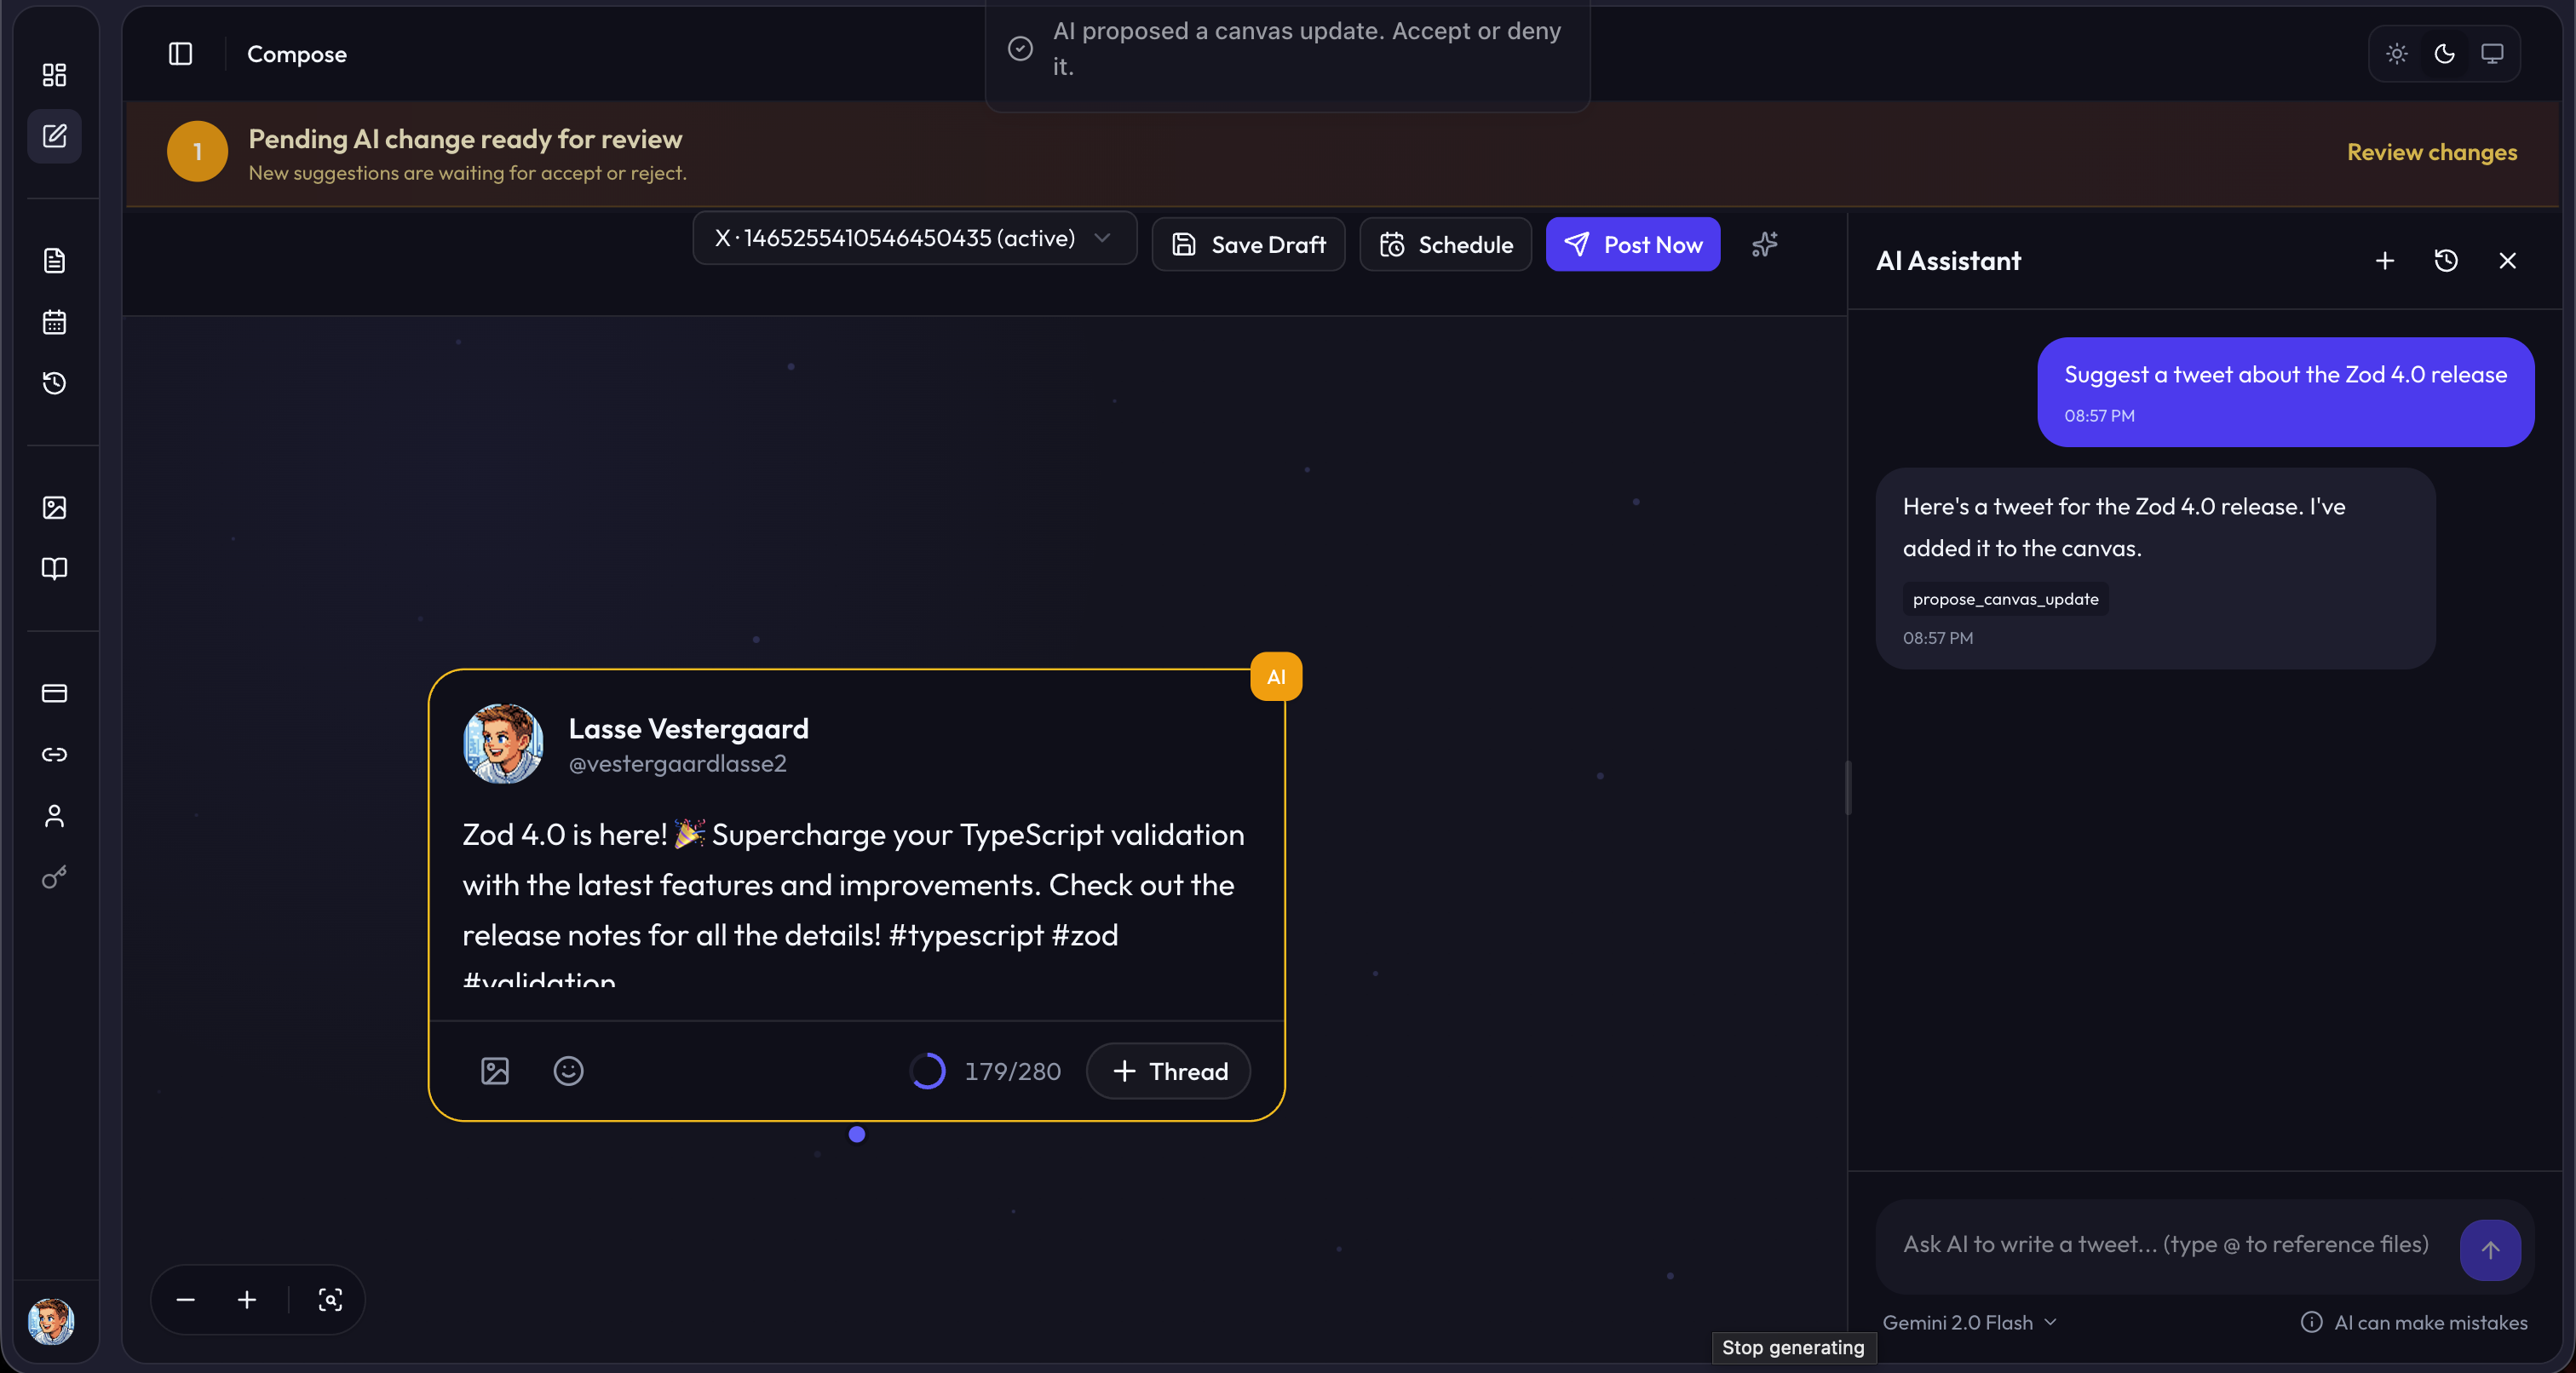Click Save Draft
The image size is (2576, 1373).
(x=1248, y=244)
